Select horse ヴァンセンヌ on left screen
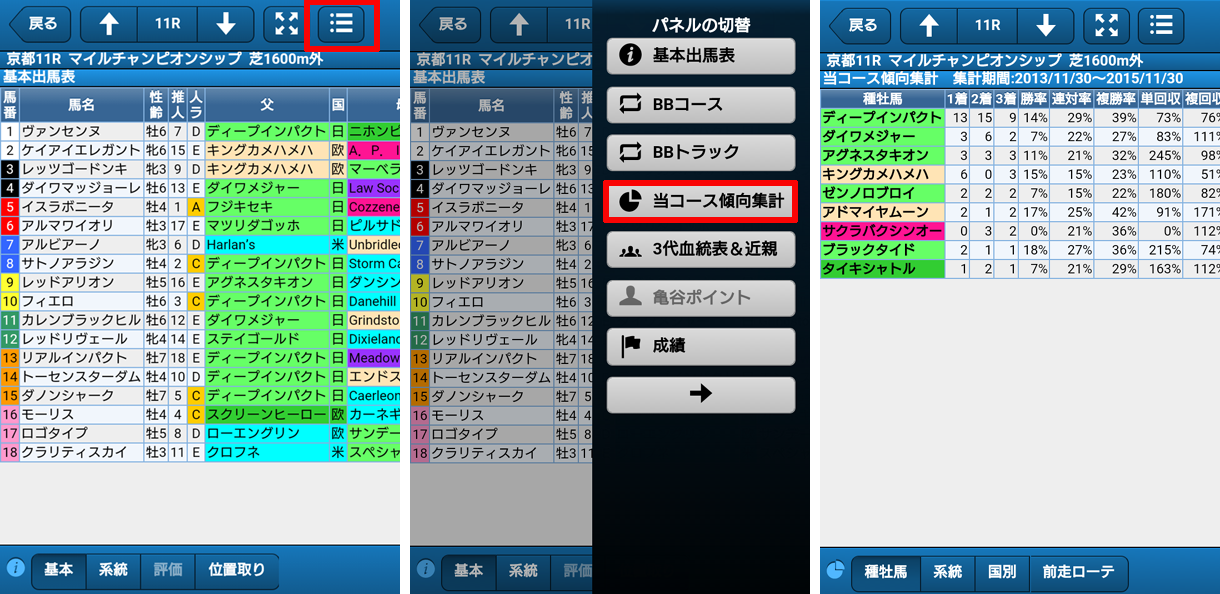Screen dimensions: 1220x594 coord(82,131)
